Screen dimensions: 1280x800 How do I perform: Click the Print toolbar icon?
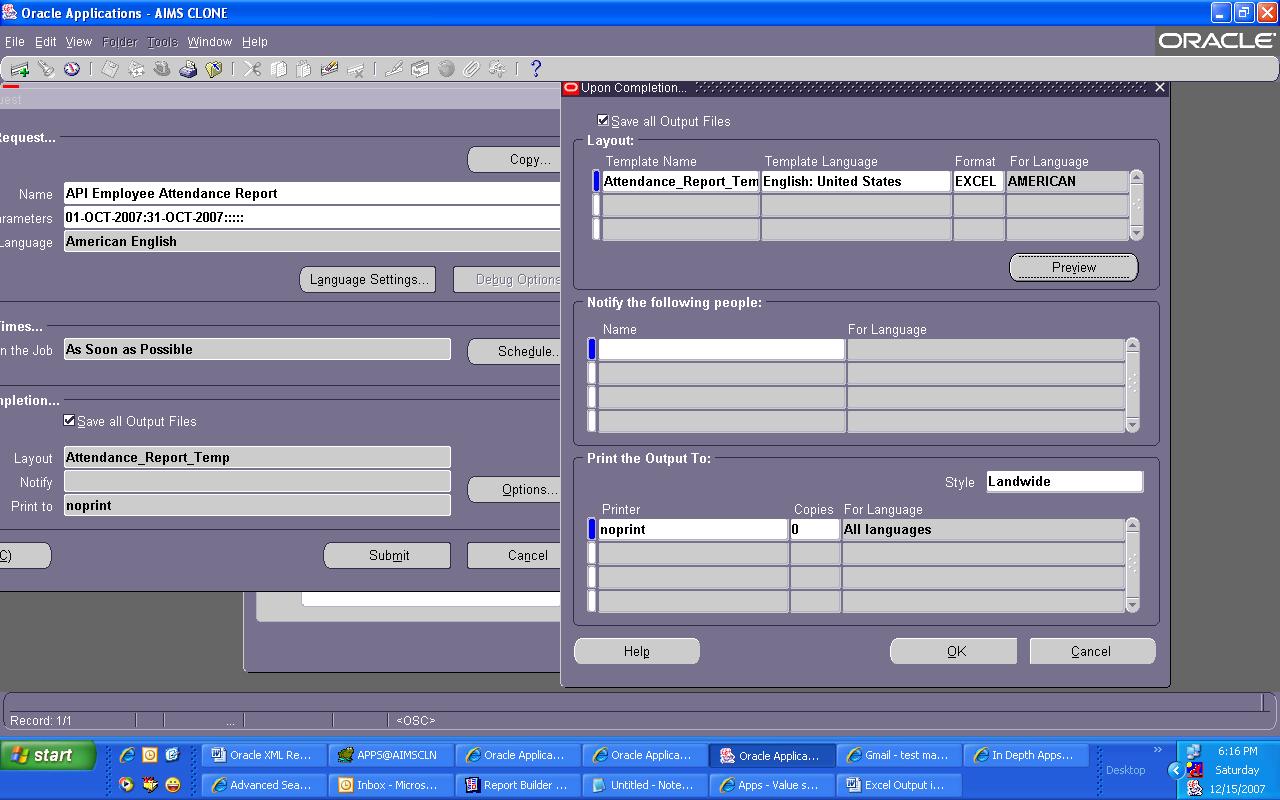click(188, 69)
